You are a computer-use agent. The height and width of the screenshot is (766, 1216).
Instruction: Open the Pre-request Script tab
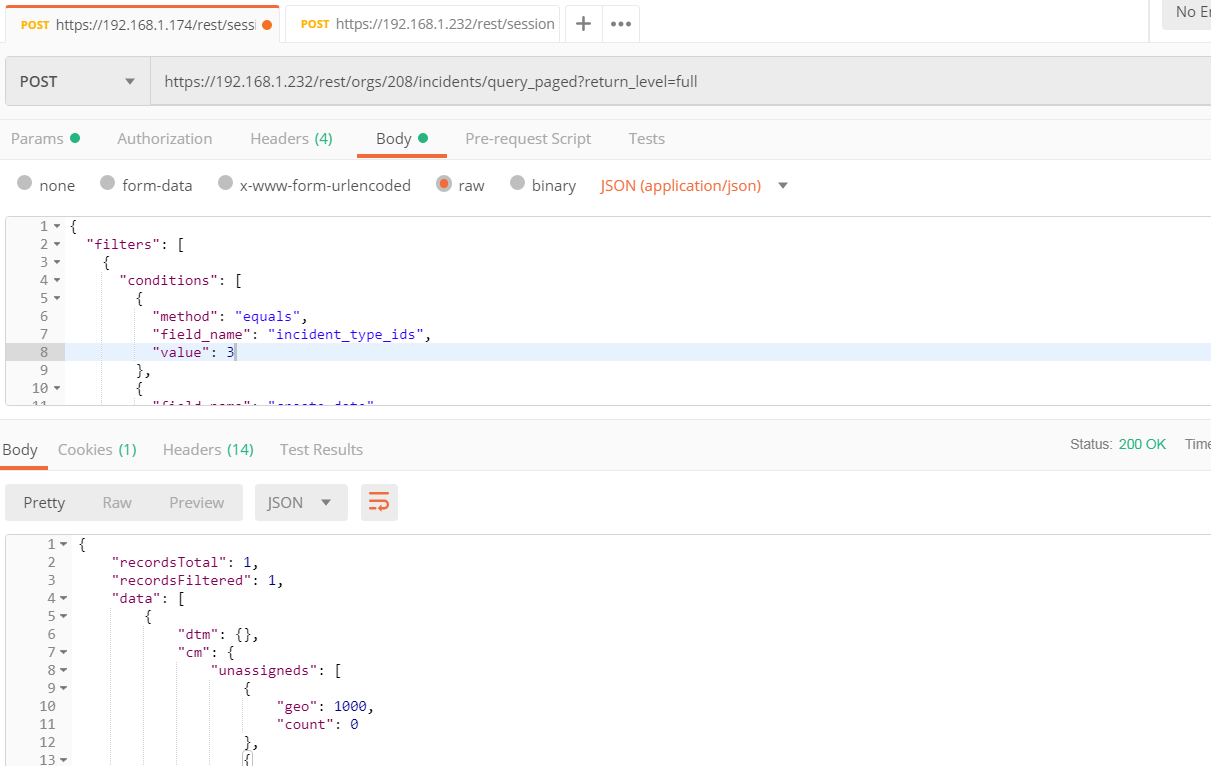tap(528, 138)
